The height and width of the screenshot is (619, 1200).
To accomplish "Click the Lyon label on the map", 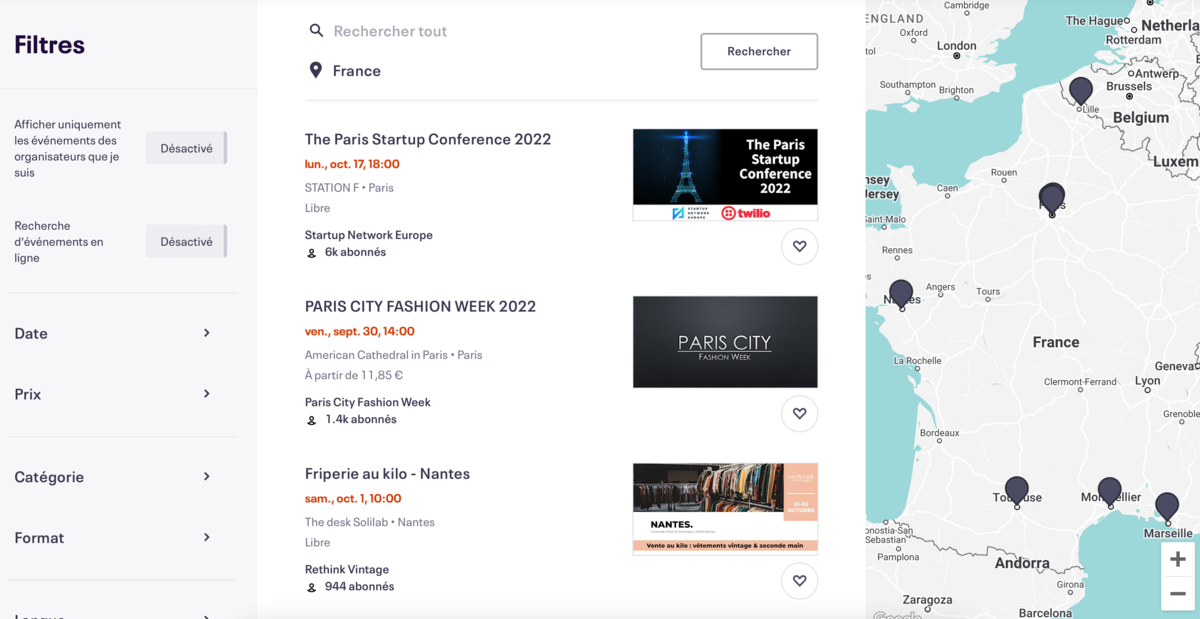I will (x=1148, y=381).
